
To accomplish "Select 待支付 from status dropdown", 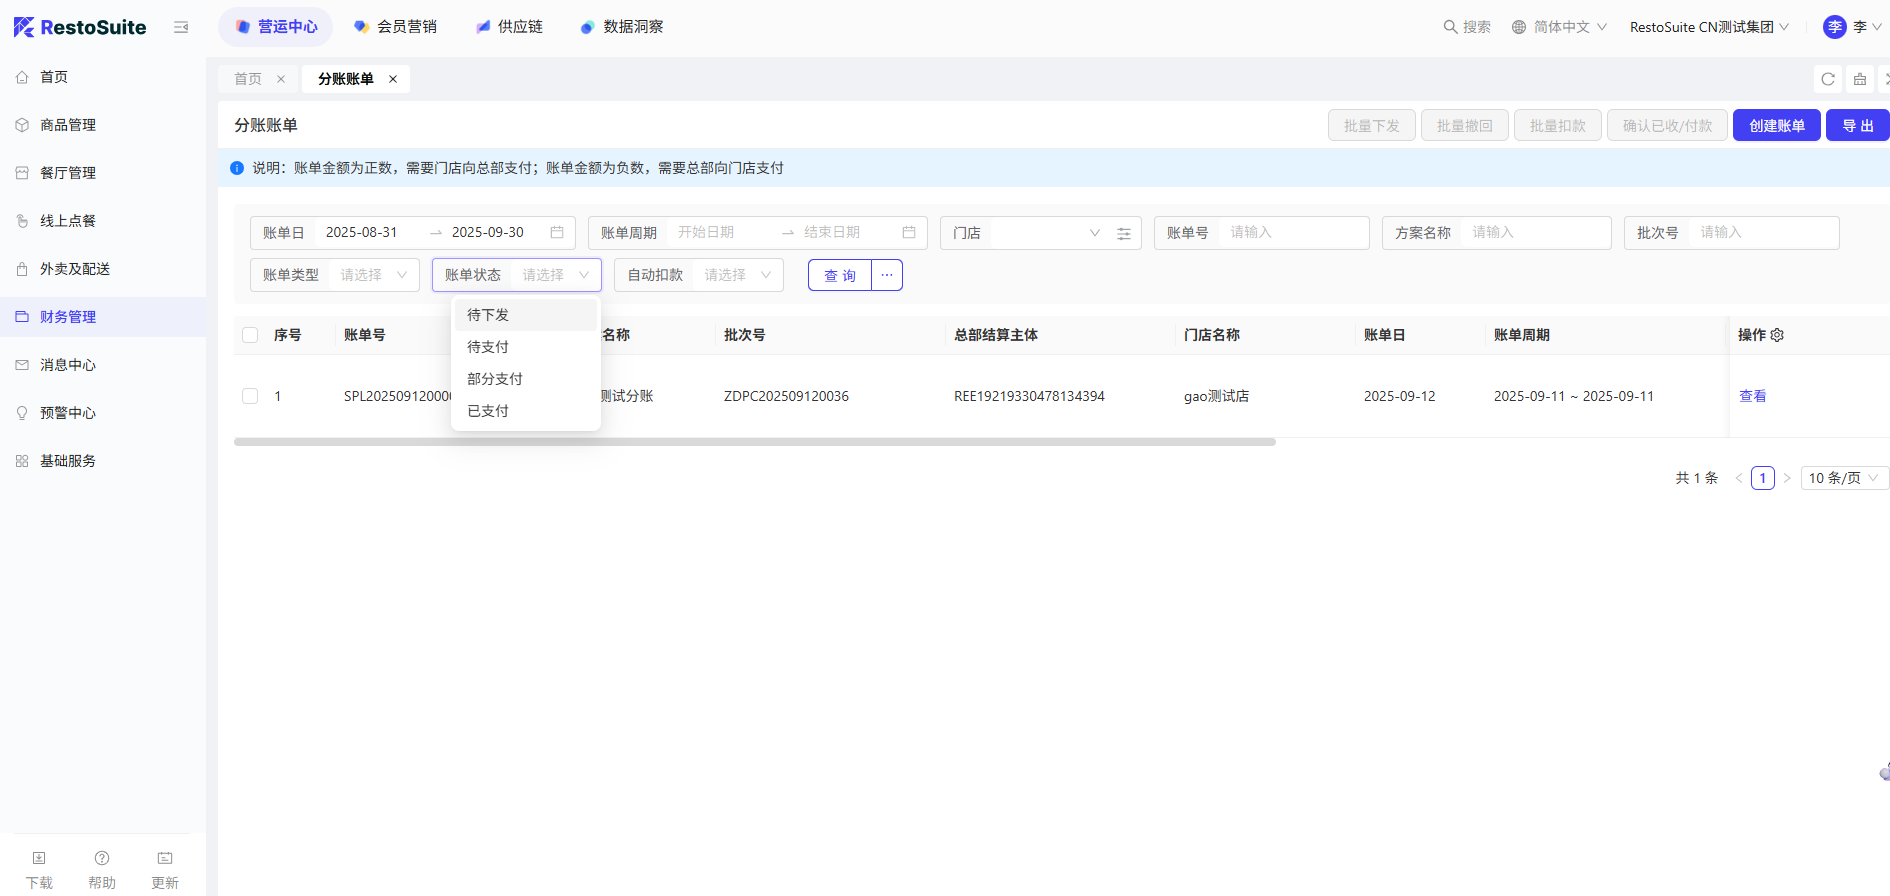I will [488, 347].
